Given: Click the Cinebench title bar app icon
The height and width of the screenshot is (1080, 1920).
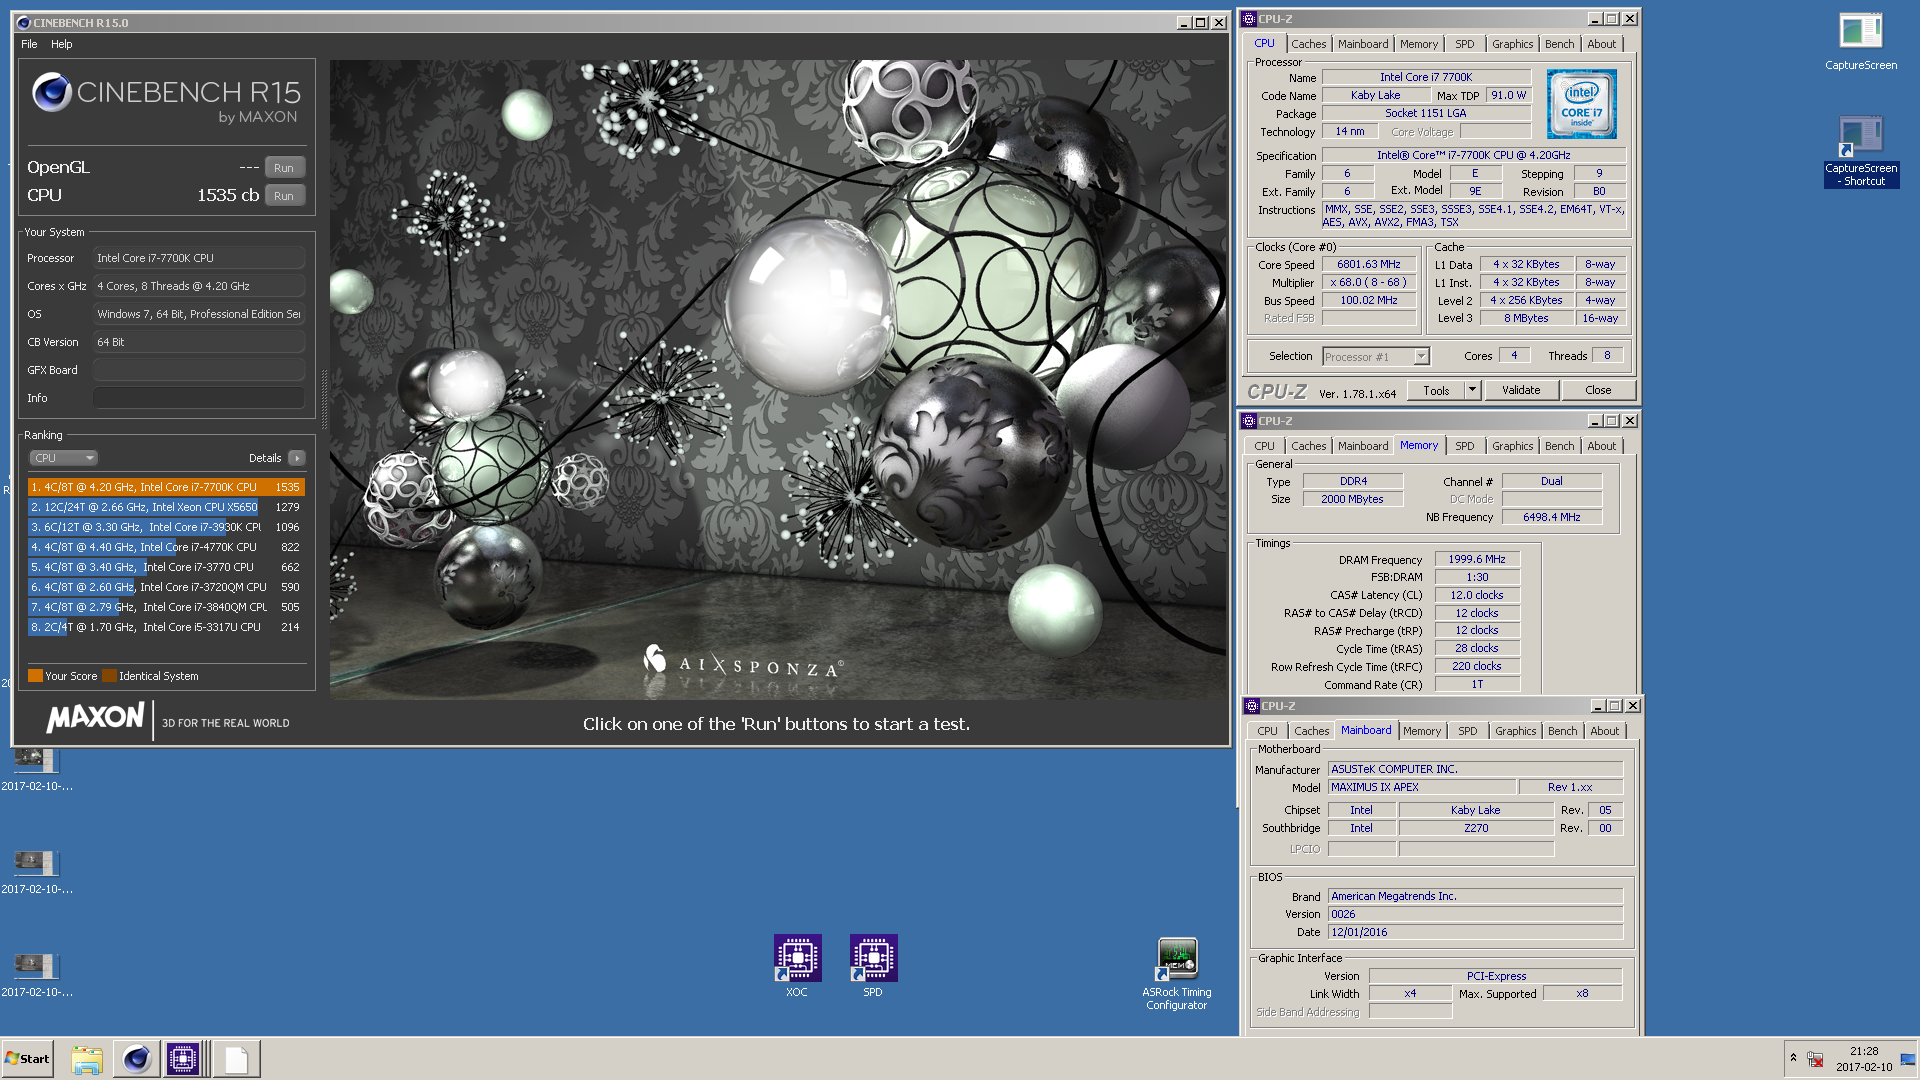Looking at the screenshot, I should (x=24, y=23).
